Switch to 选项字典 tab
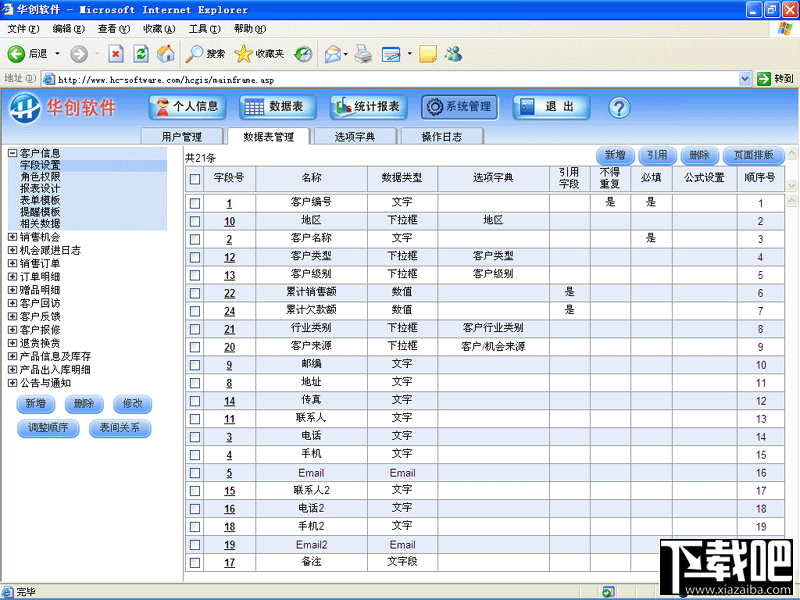Viewport: 800px width, 600px height. pyautogui.click(x=355, y=137)
